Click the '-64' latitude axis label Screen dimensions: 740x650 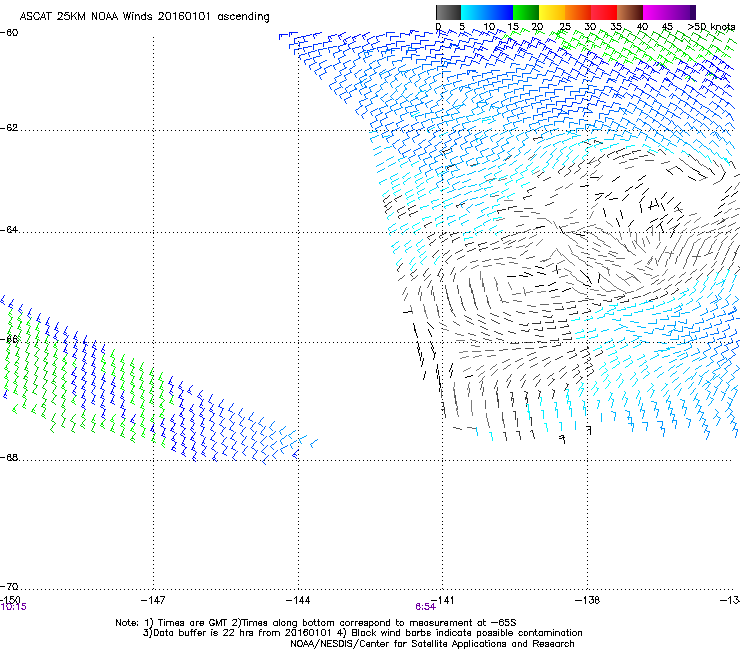(9, 230)
